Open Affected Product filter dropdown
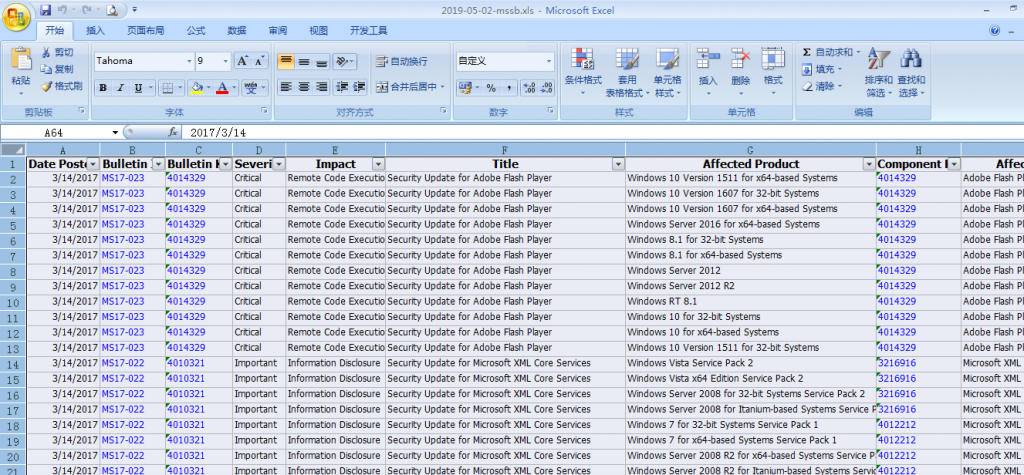1024x475 pixels. (x=869, y=164)
